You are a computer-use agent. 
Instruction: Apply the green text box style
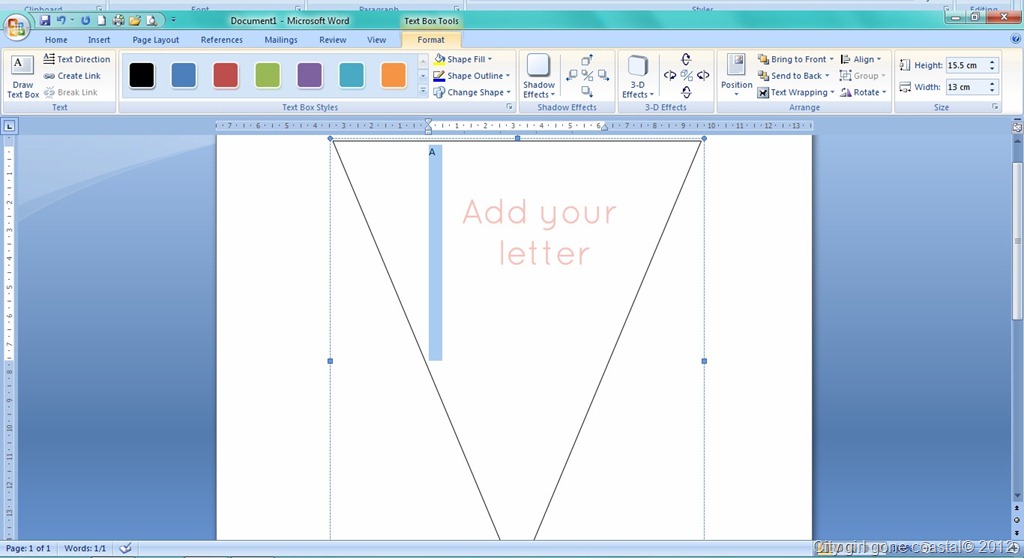point(267,75)
